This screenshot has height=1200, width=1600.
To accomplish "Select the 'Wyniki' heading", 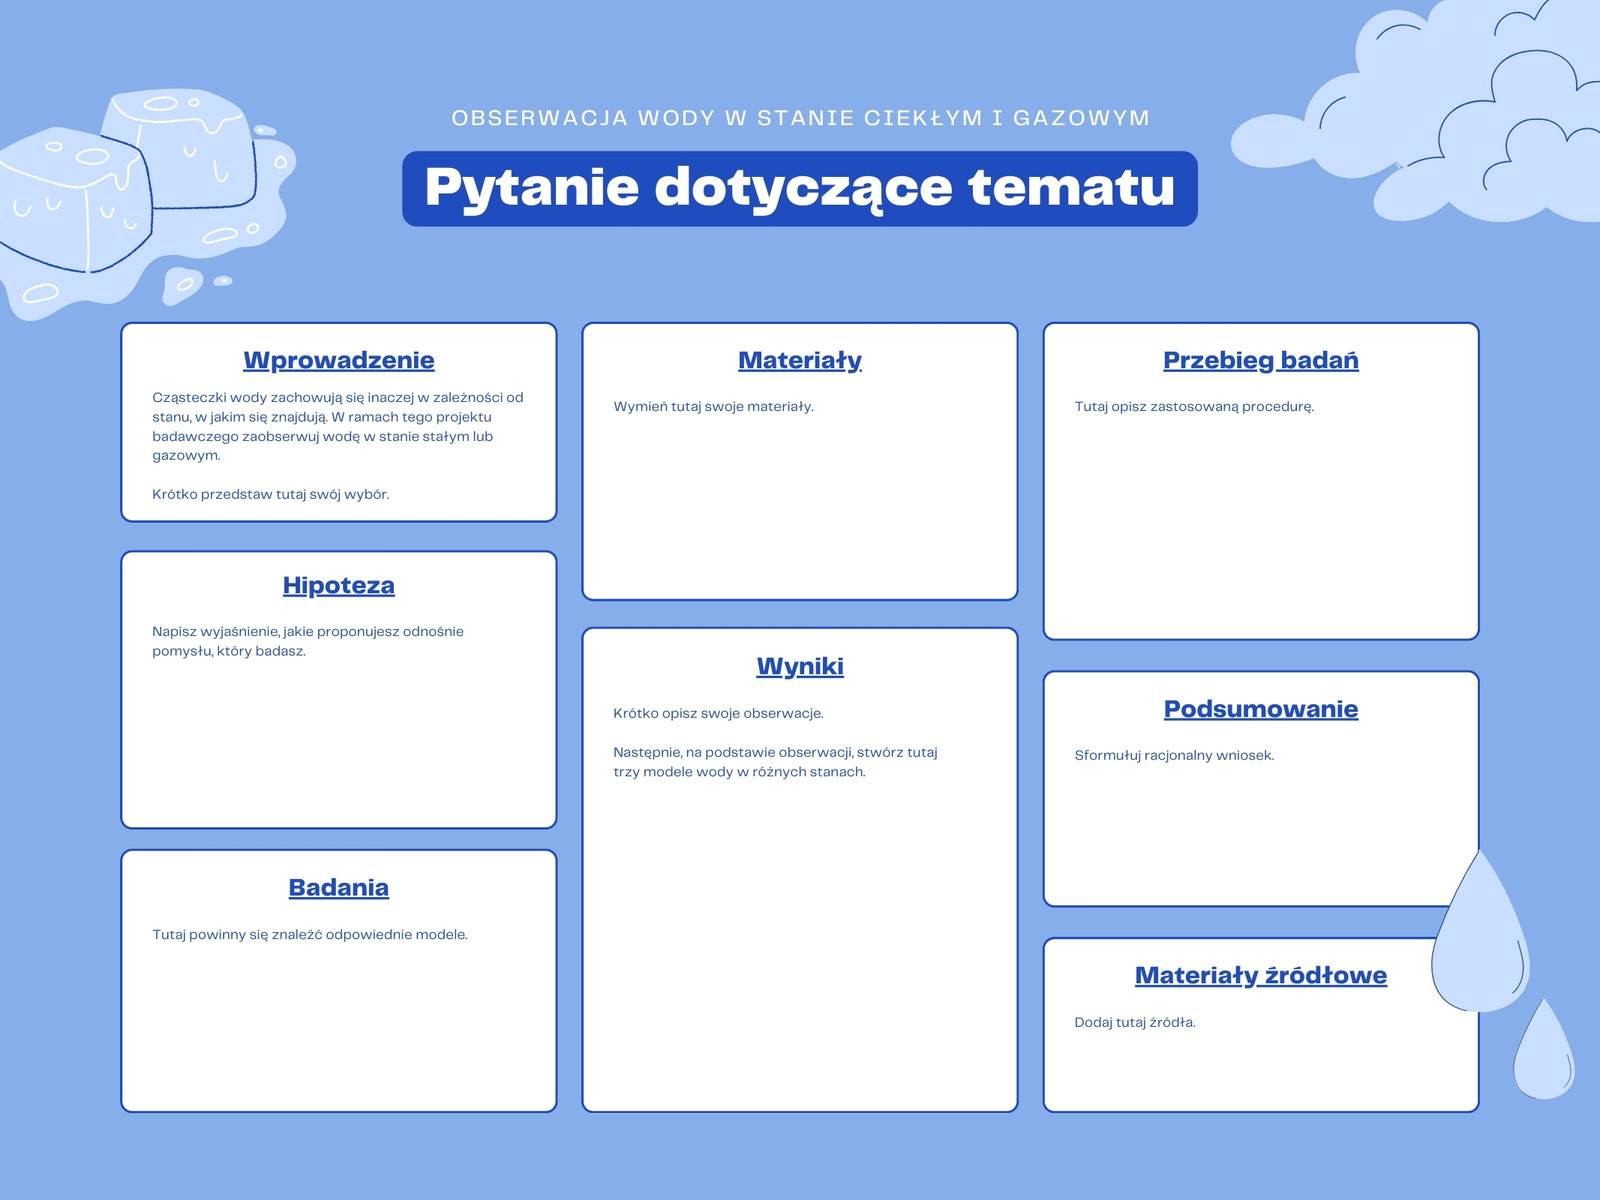I will [x=800, y=666].
